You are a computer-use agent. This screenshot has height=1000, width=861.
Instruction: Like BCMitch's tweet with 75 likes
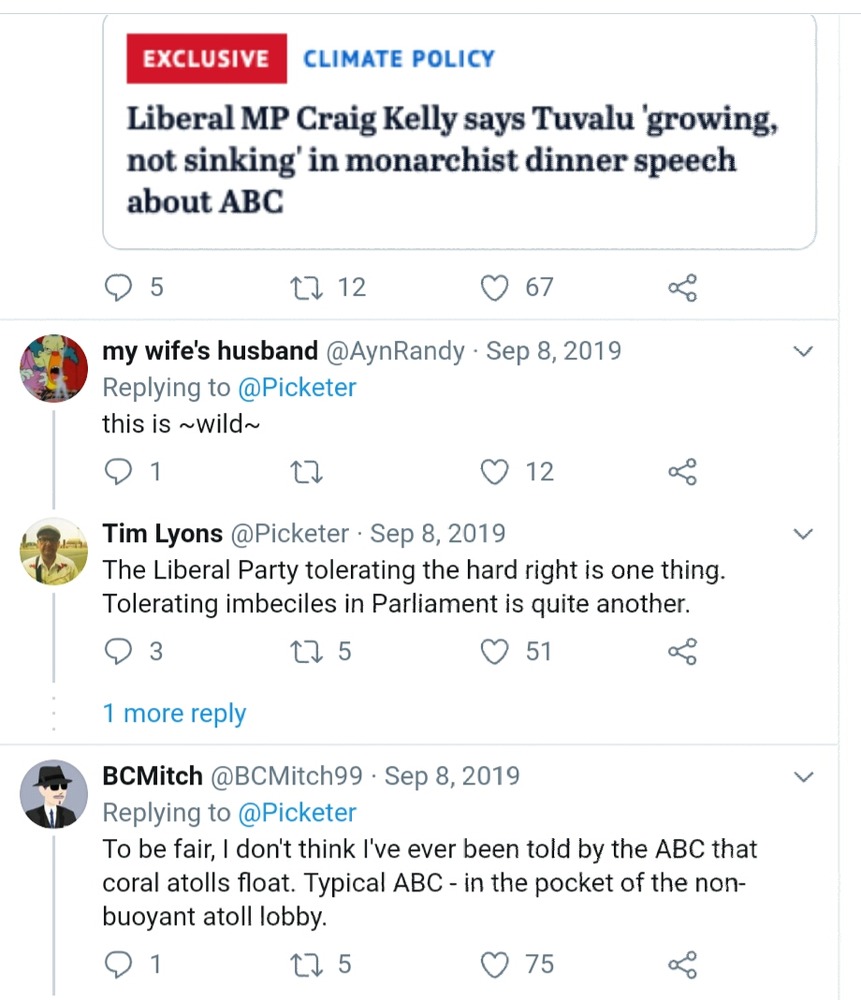(494, 964)
